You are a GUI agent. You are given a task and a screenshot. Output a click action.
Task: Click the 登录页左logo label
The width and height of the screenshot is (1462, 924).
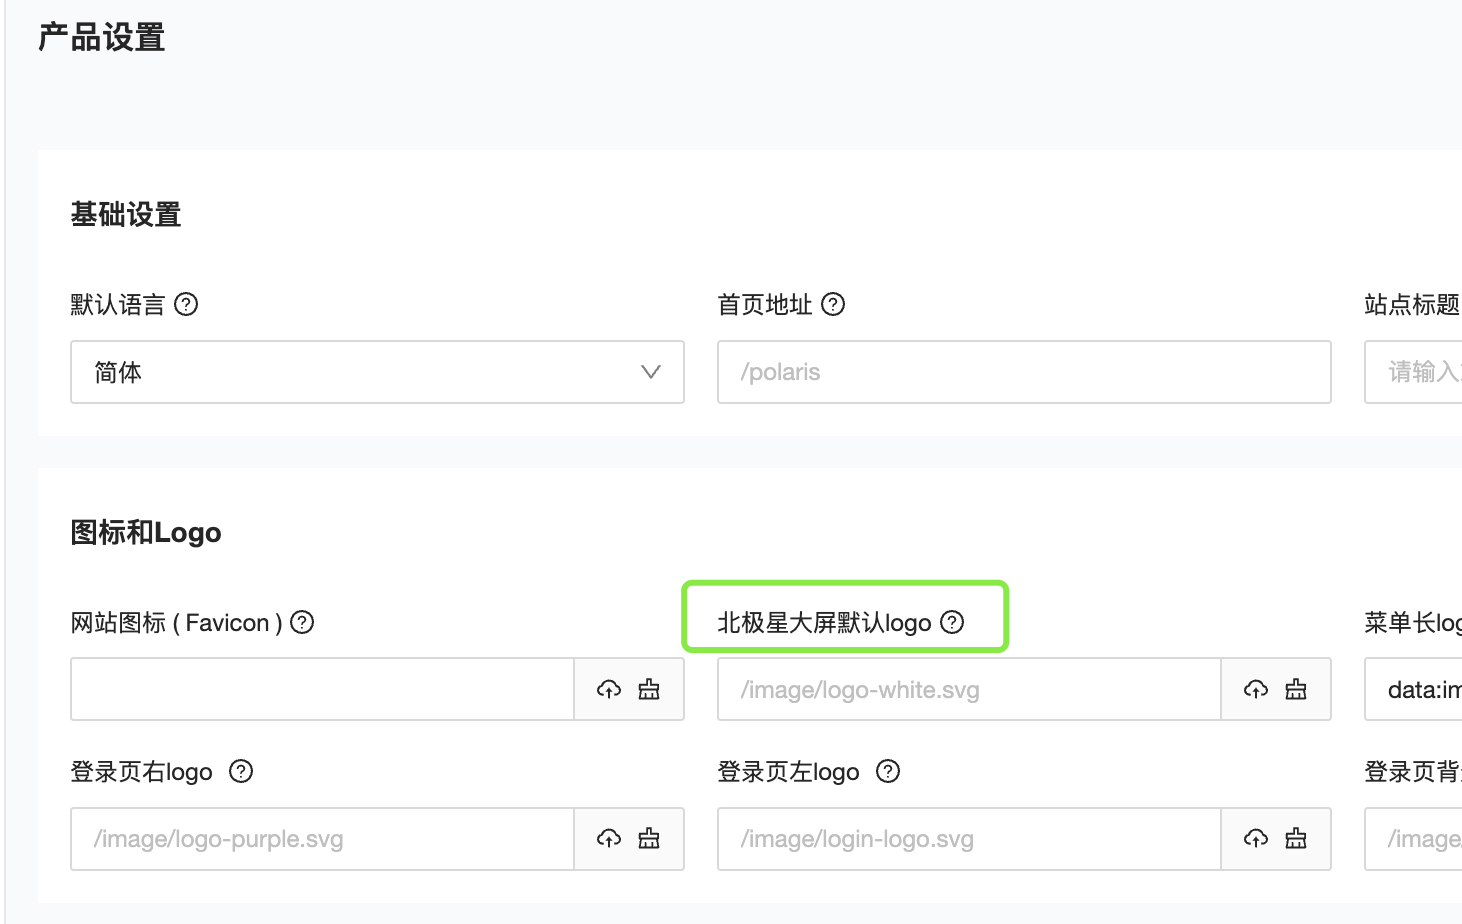pyautogui.click(x=788, y=772)
